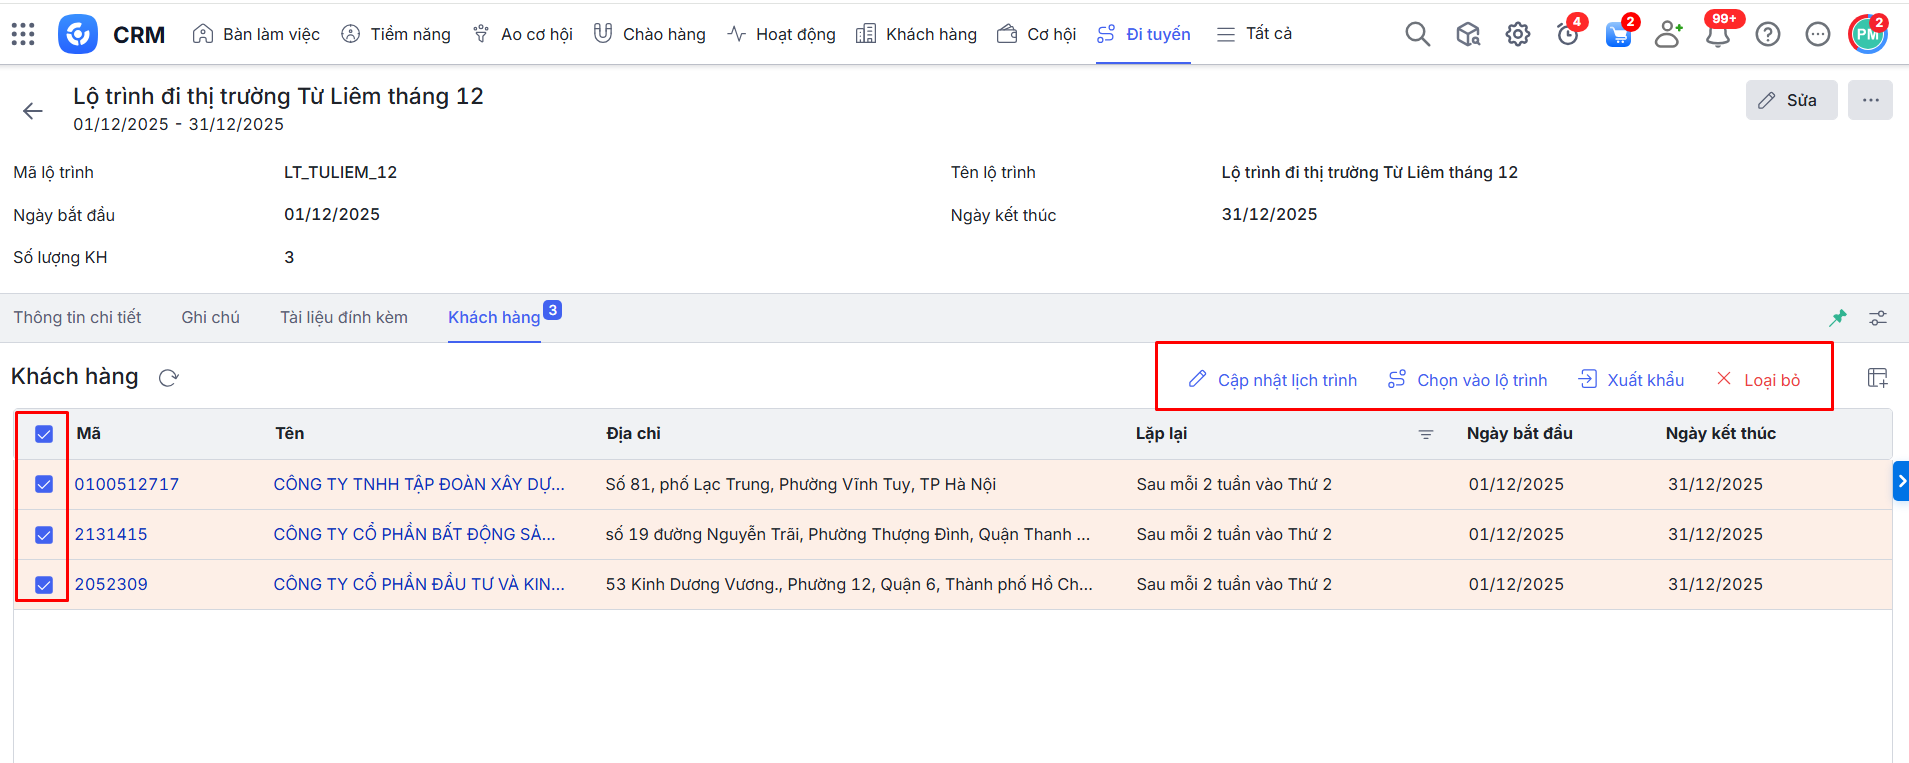Viewport: 1909px width, 763px height.
Task: Open table column settings icon
Action: pos(1877,378)
